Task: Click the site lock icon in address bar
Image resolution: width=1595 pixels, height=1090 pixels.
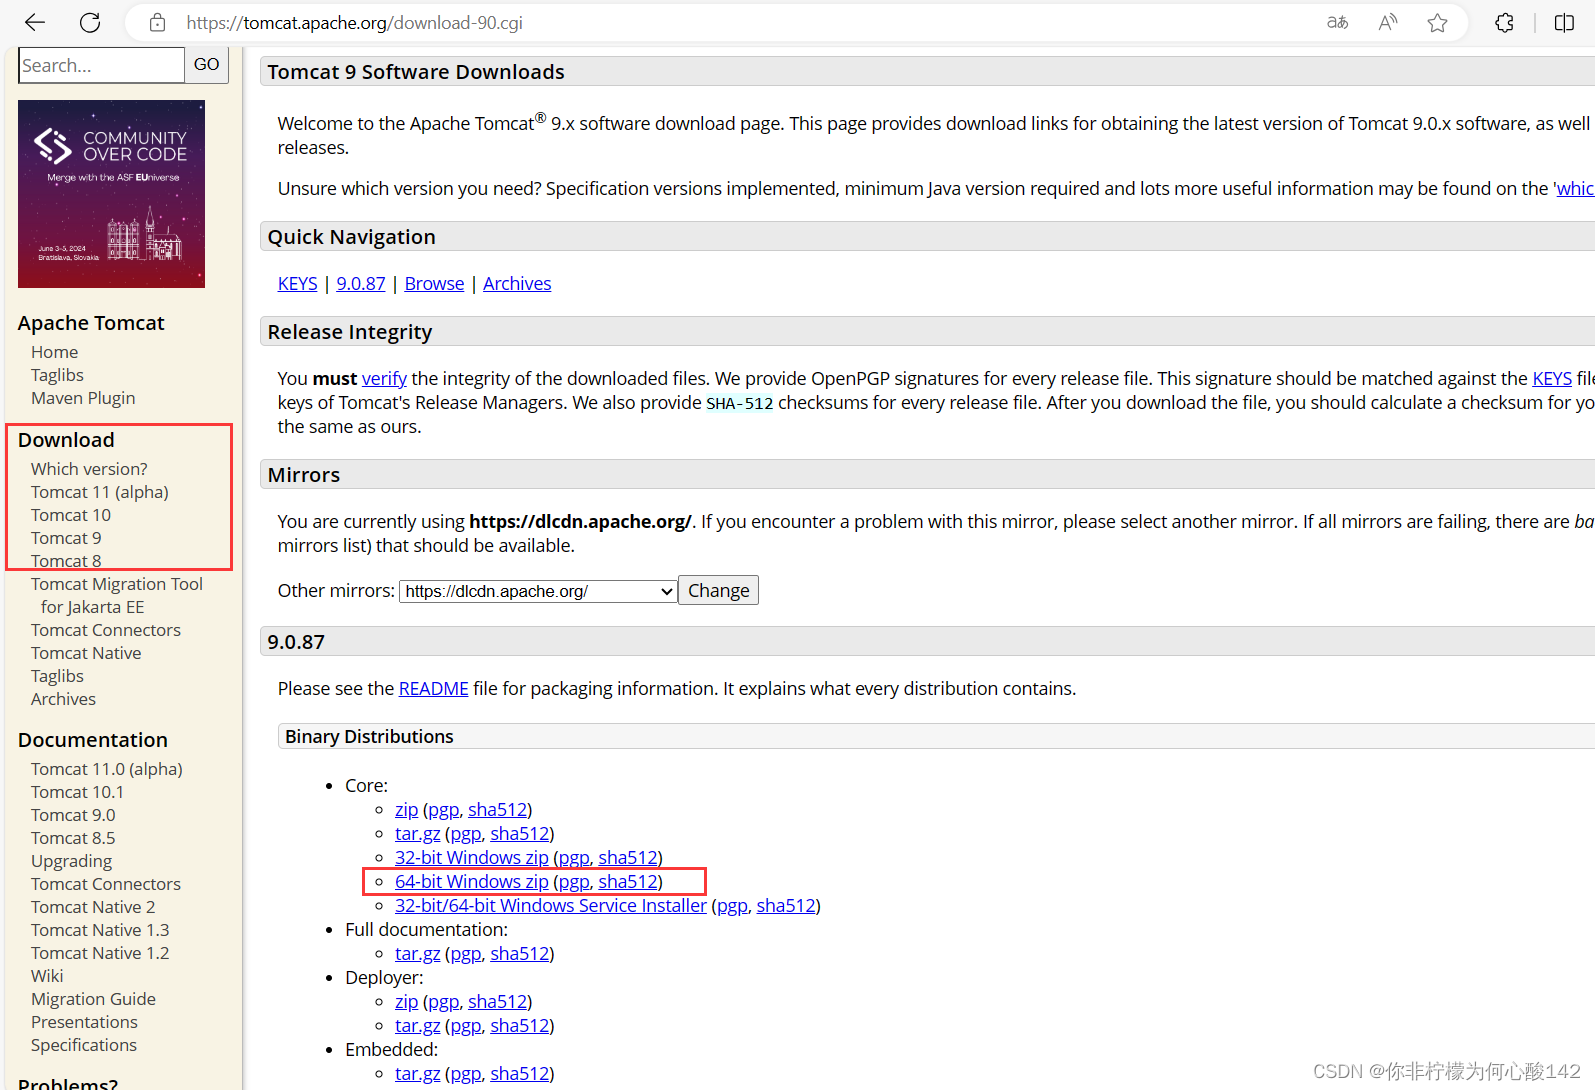Action: coord(157,22)
